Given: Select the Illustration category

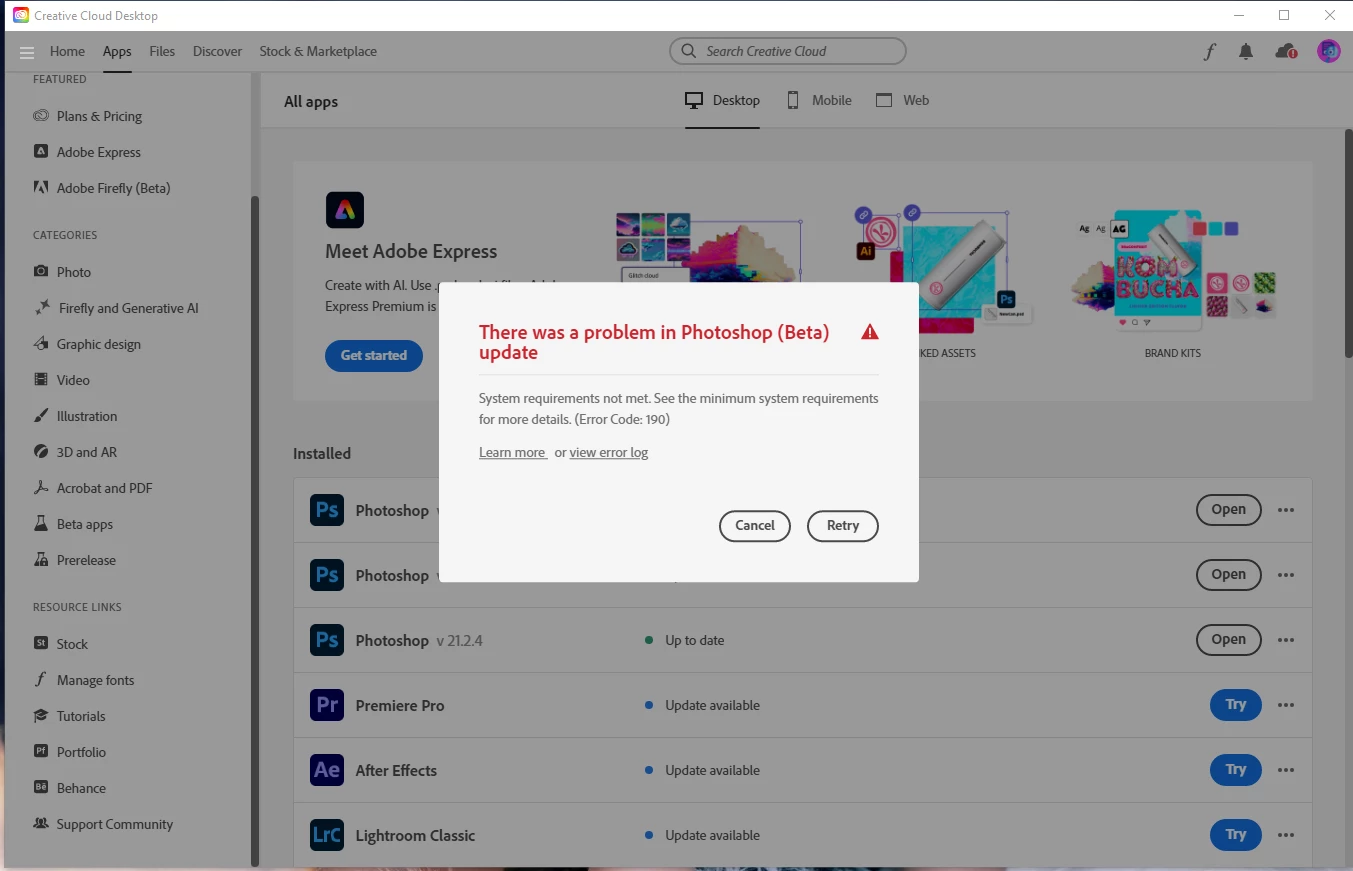Looking at the screenshot, I should (x=75, y=416).
